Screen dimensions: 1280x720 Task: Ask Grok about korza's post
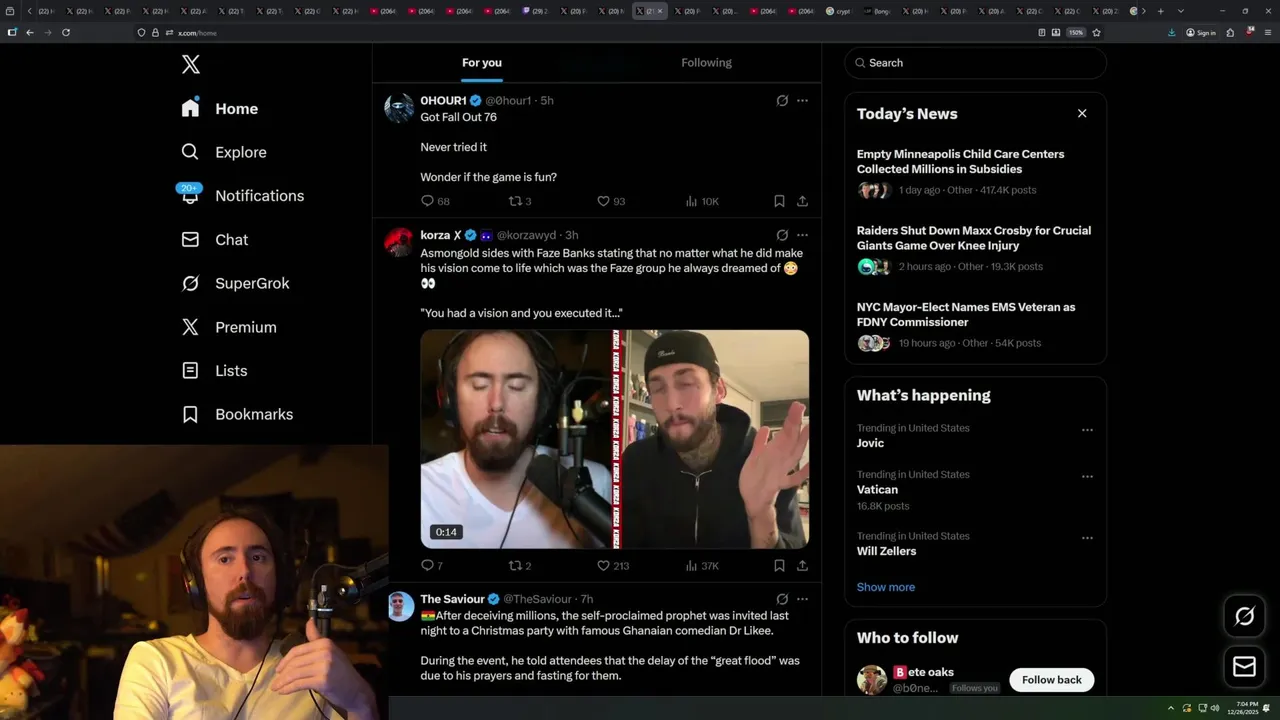[x=782, y=235]
